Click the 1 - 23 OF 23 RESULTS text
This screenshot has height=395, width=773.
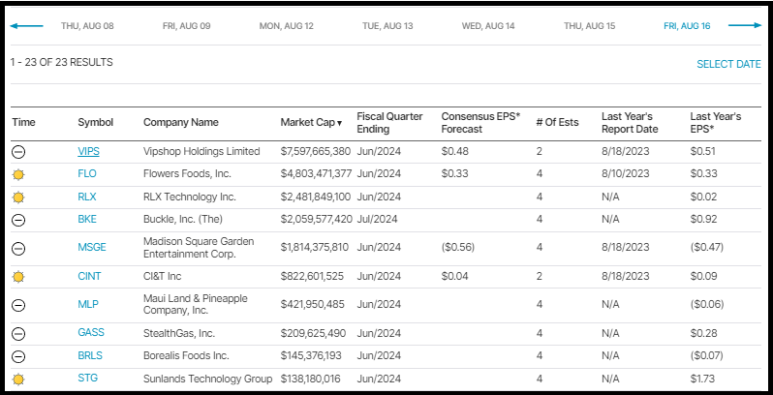coord(62,63)
